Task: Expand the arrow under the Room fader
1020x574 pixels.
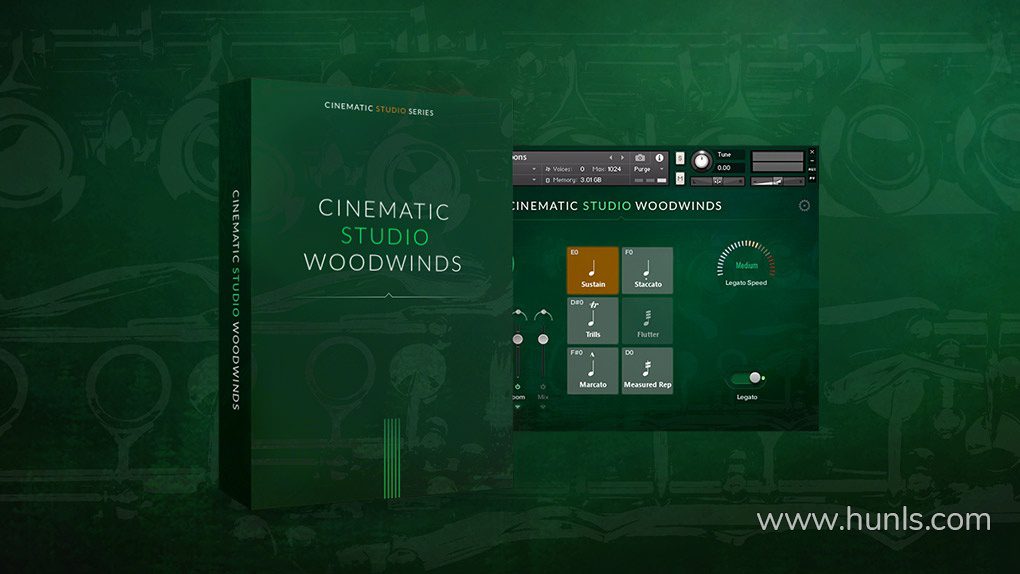Action: coord(518,407)
